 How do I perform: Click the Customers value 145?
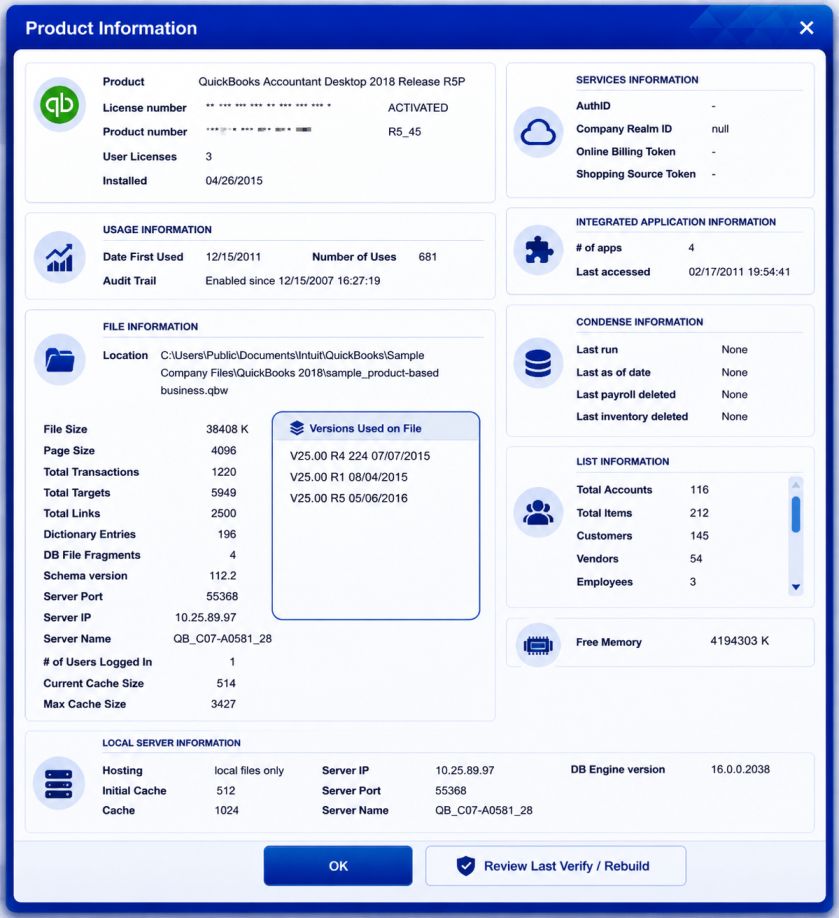(x=699, y=536)
